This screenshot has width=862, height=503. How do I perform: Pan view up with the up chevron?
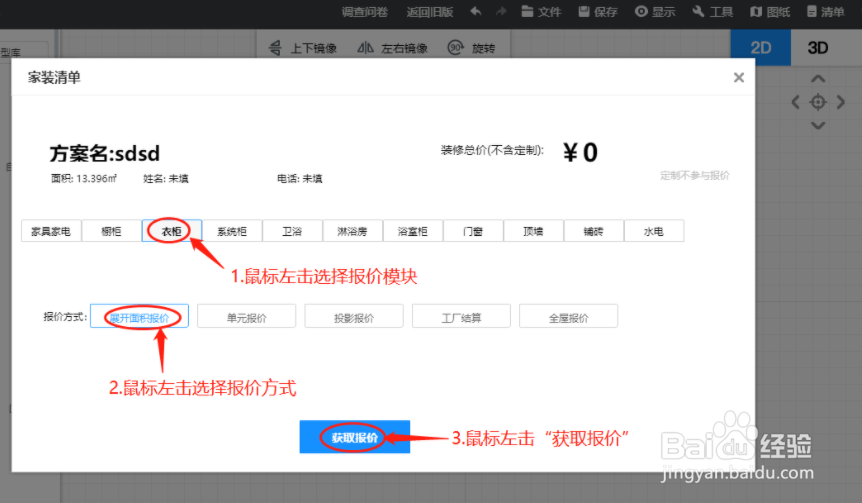pyautogui.click(x=818, y=79)
